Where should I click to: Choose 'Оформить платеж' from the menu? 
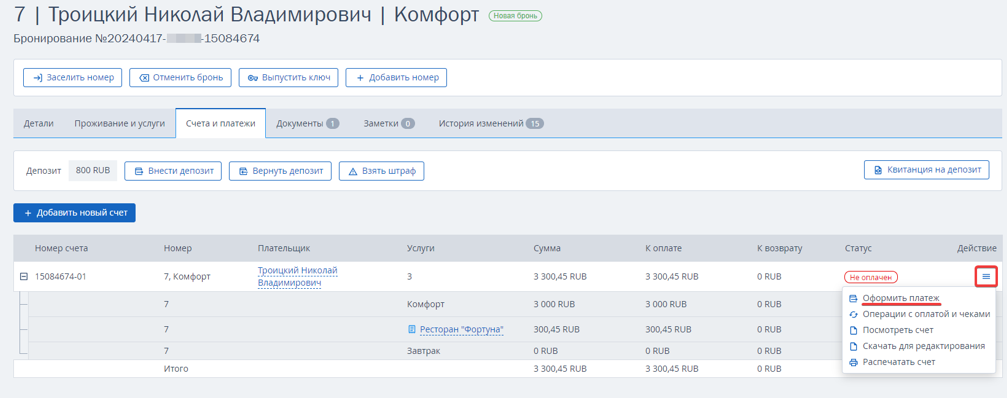[901, 298]
